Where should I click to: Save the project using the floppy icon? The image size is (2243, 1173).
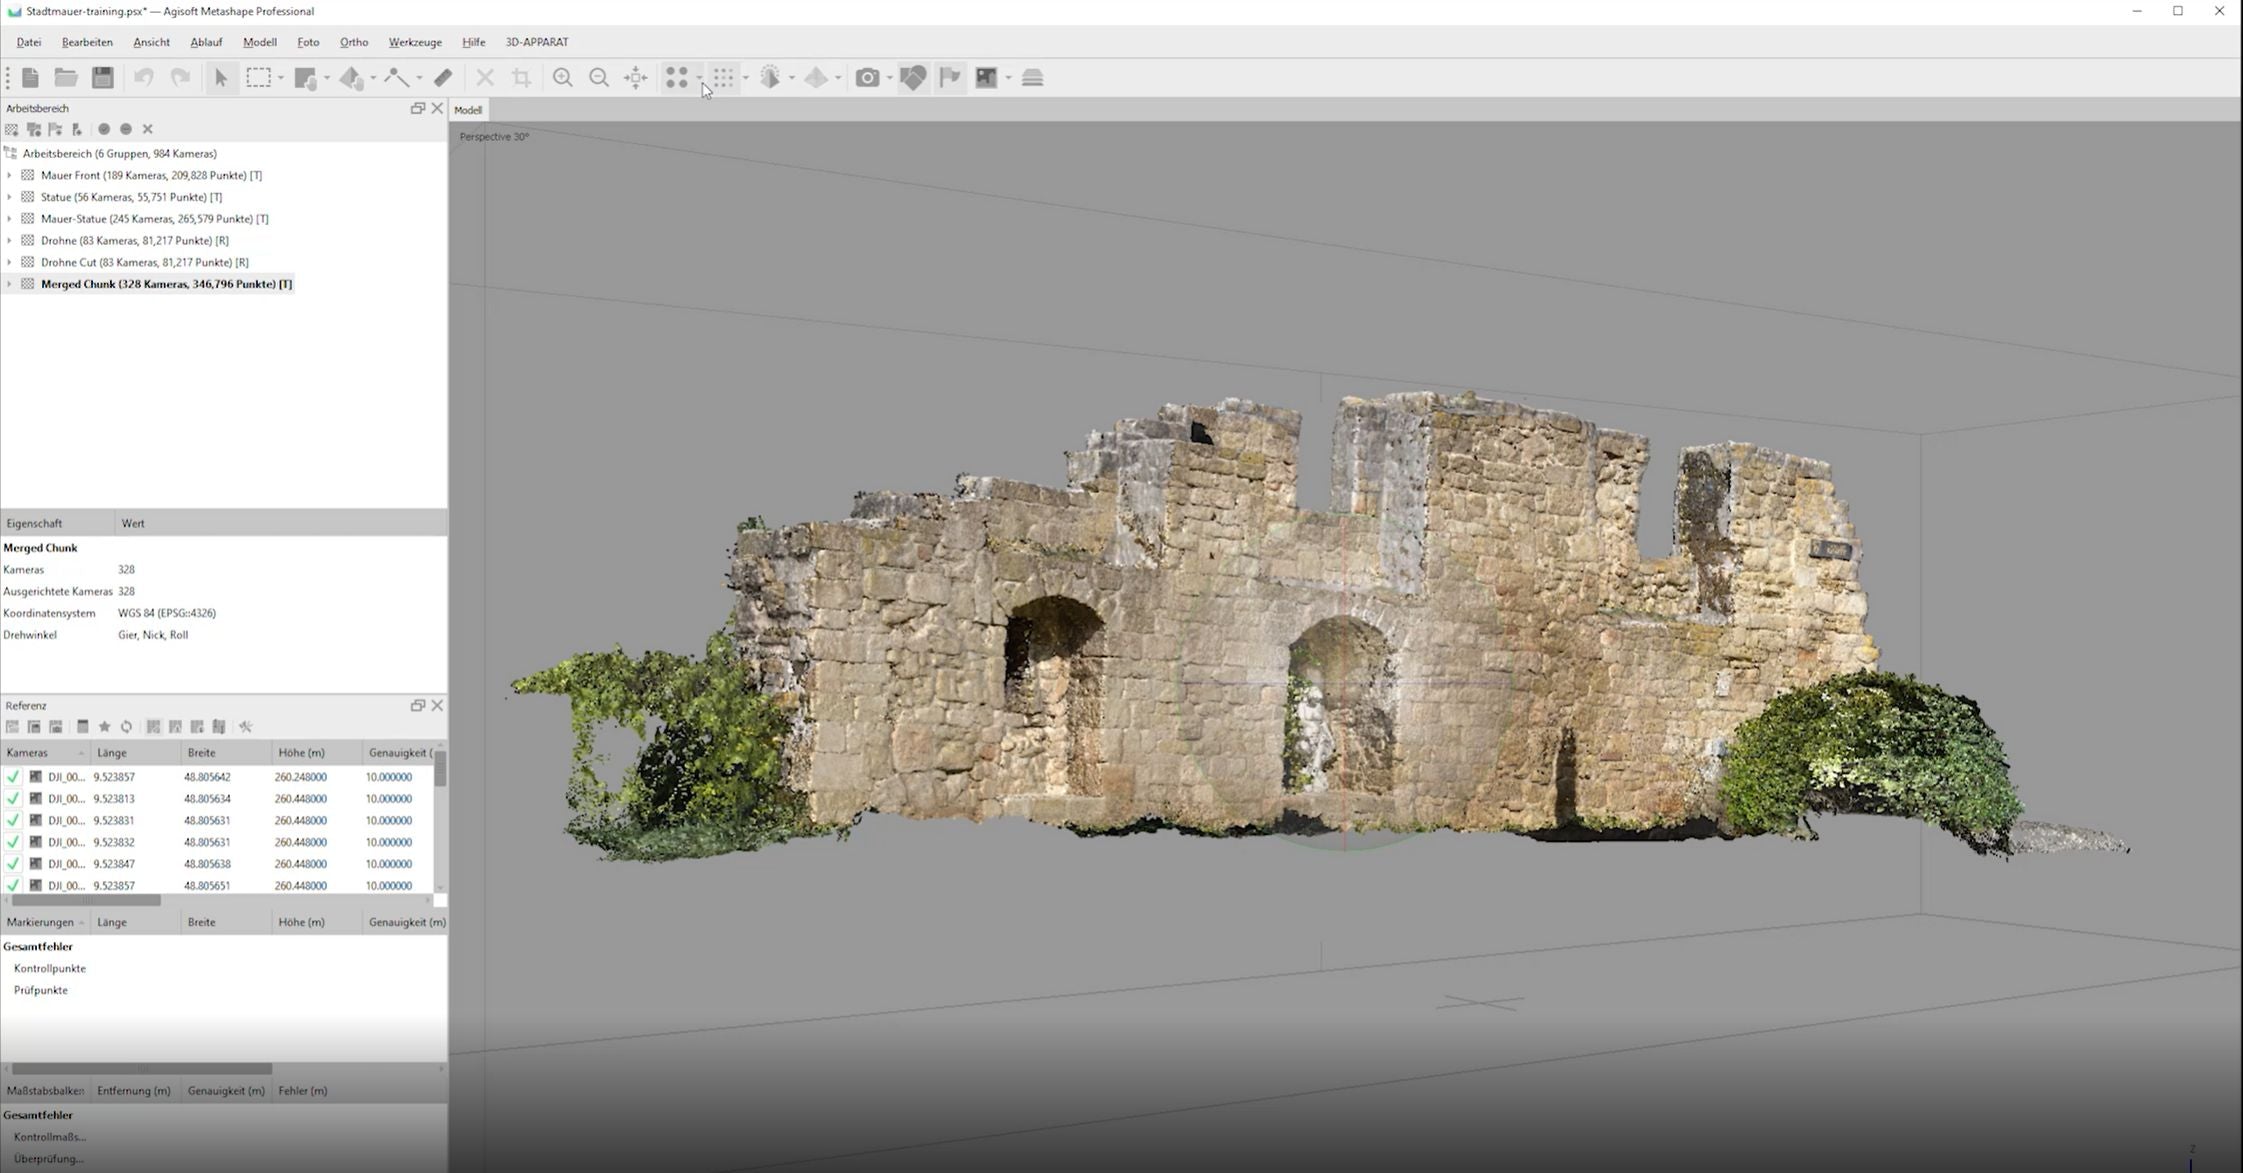coord(103,78)
